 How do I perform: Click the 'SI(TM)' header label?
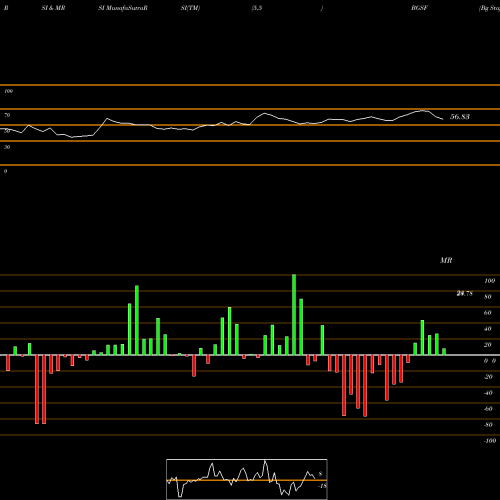tap(190, 8)
